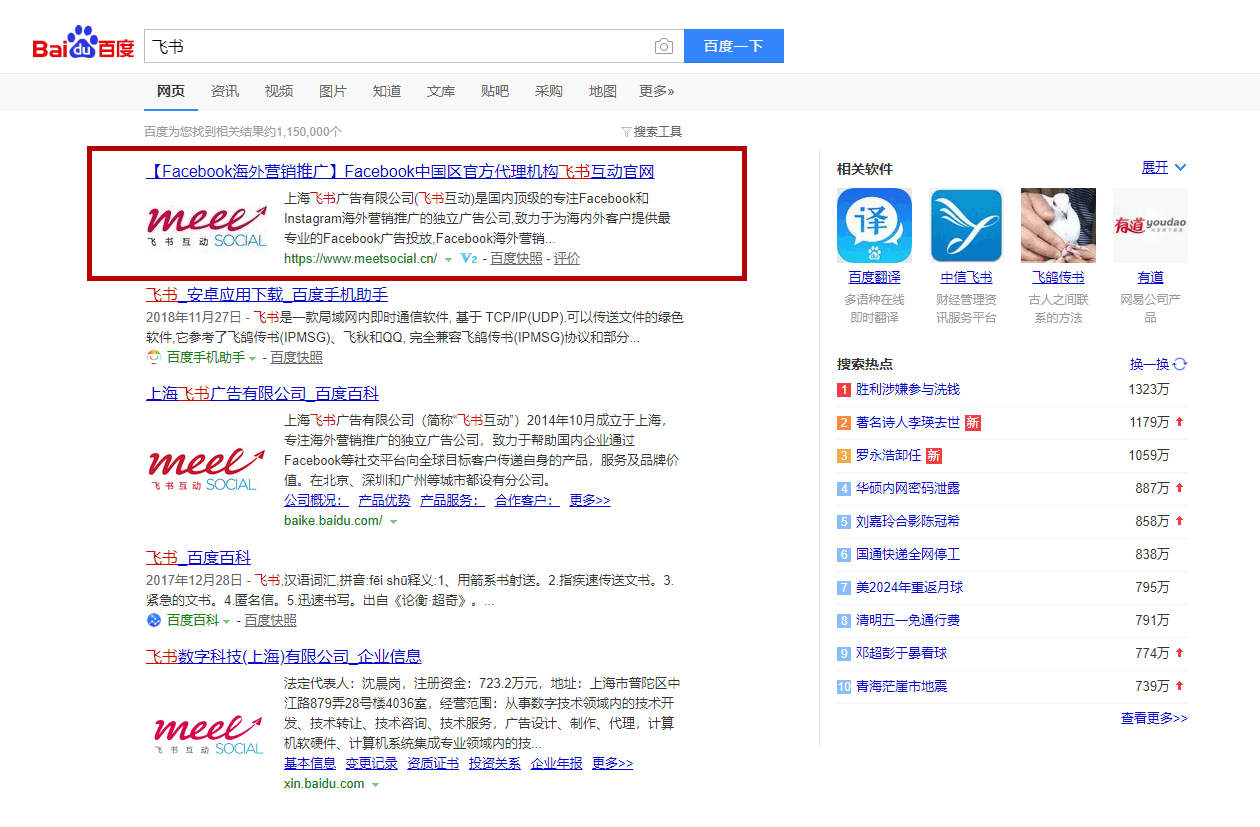This screenshot has width=1260, height=827.
Task: Expand the 更多» tab menu
Action: click(657, 91)
